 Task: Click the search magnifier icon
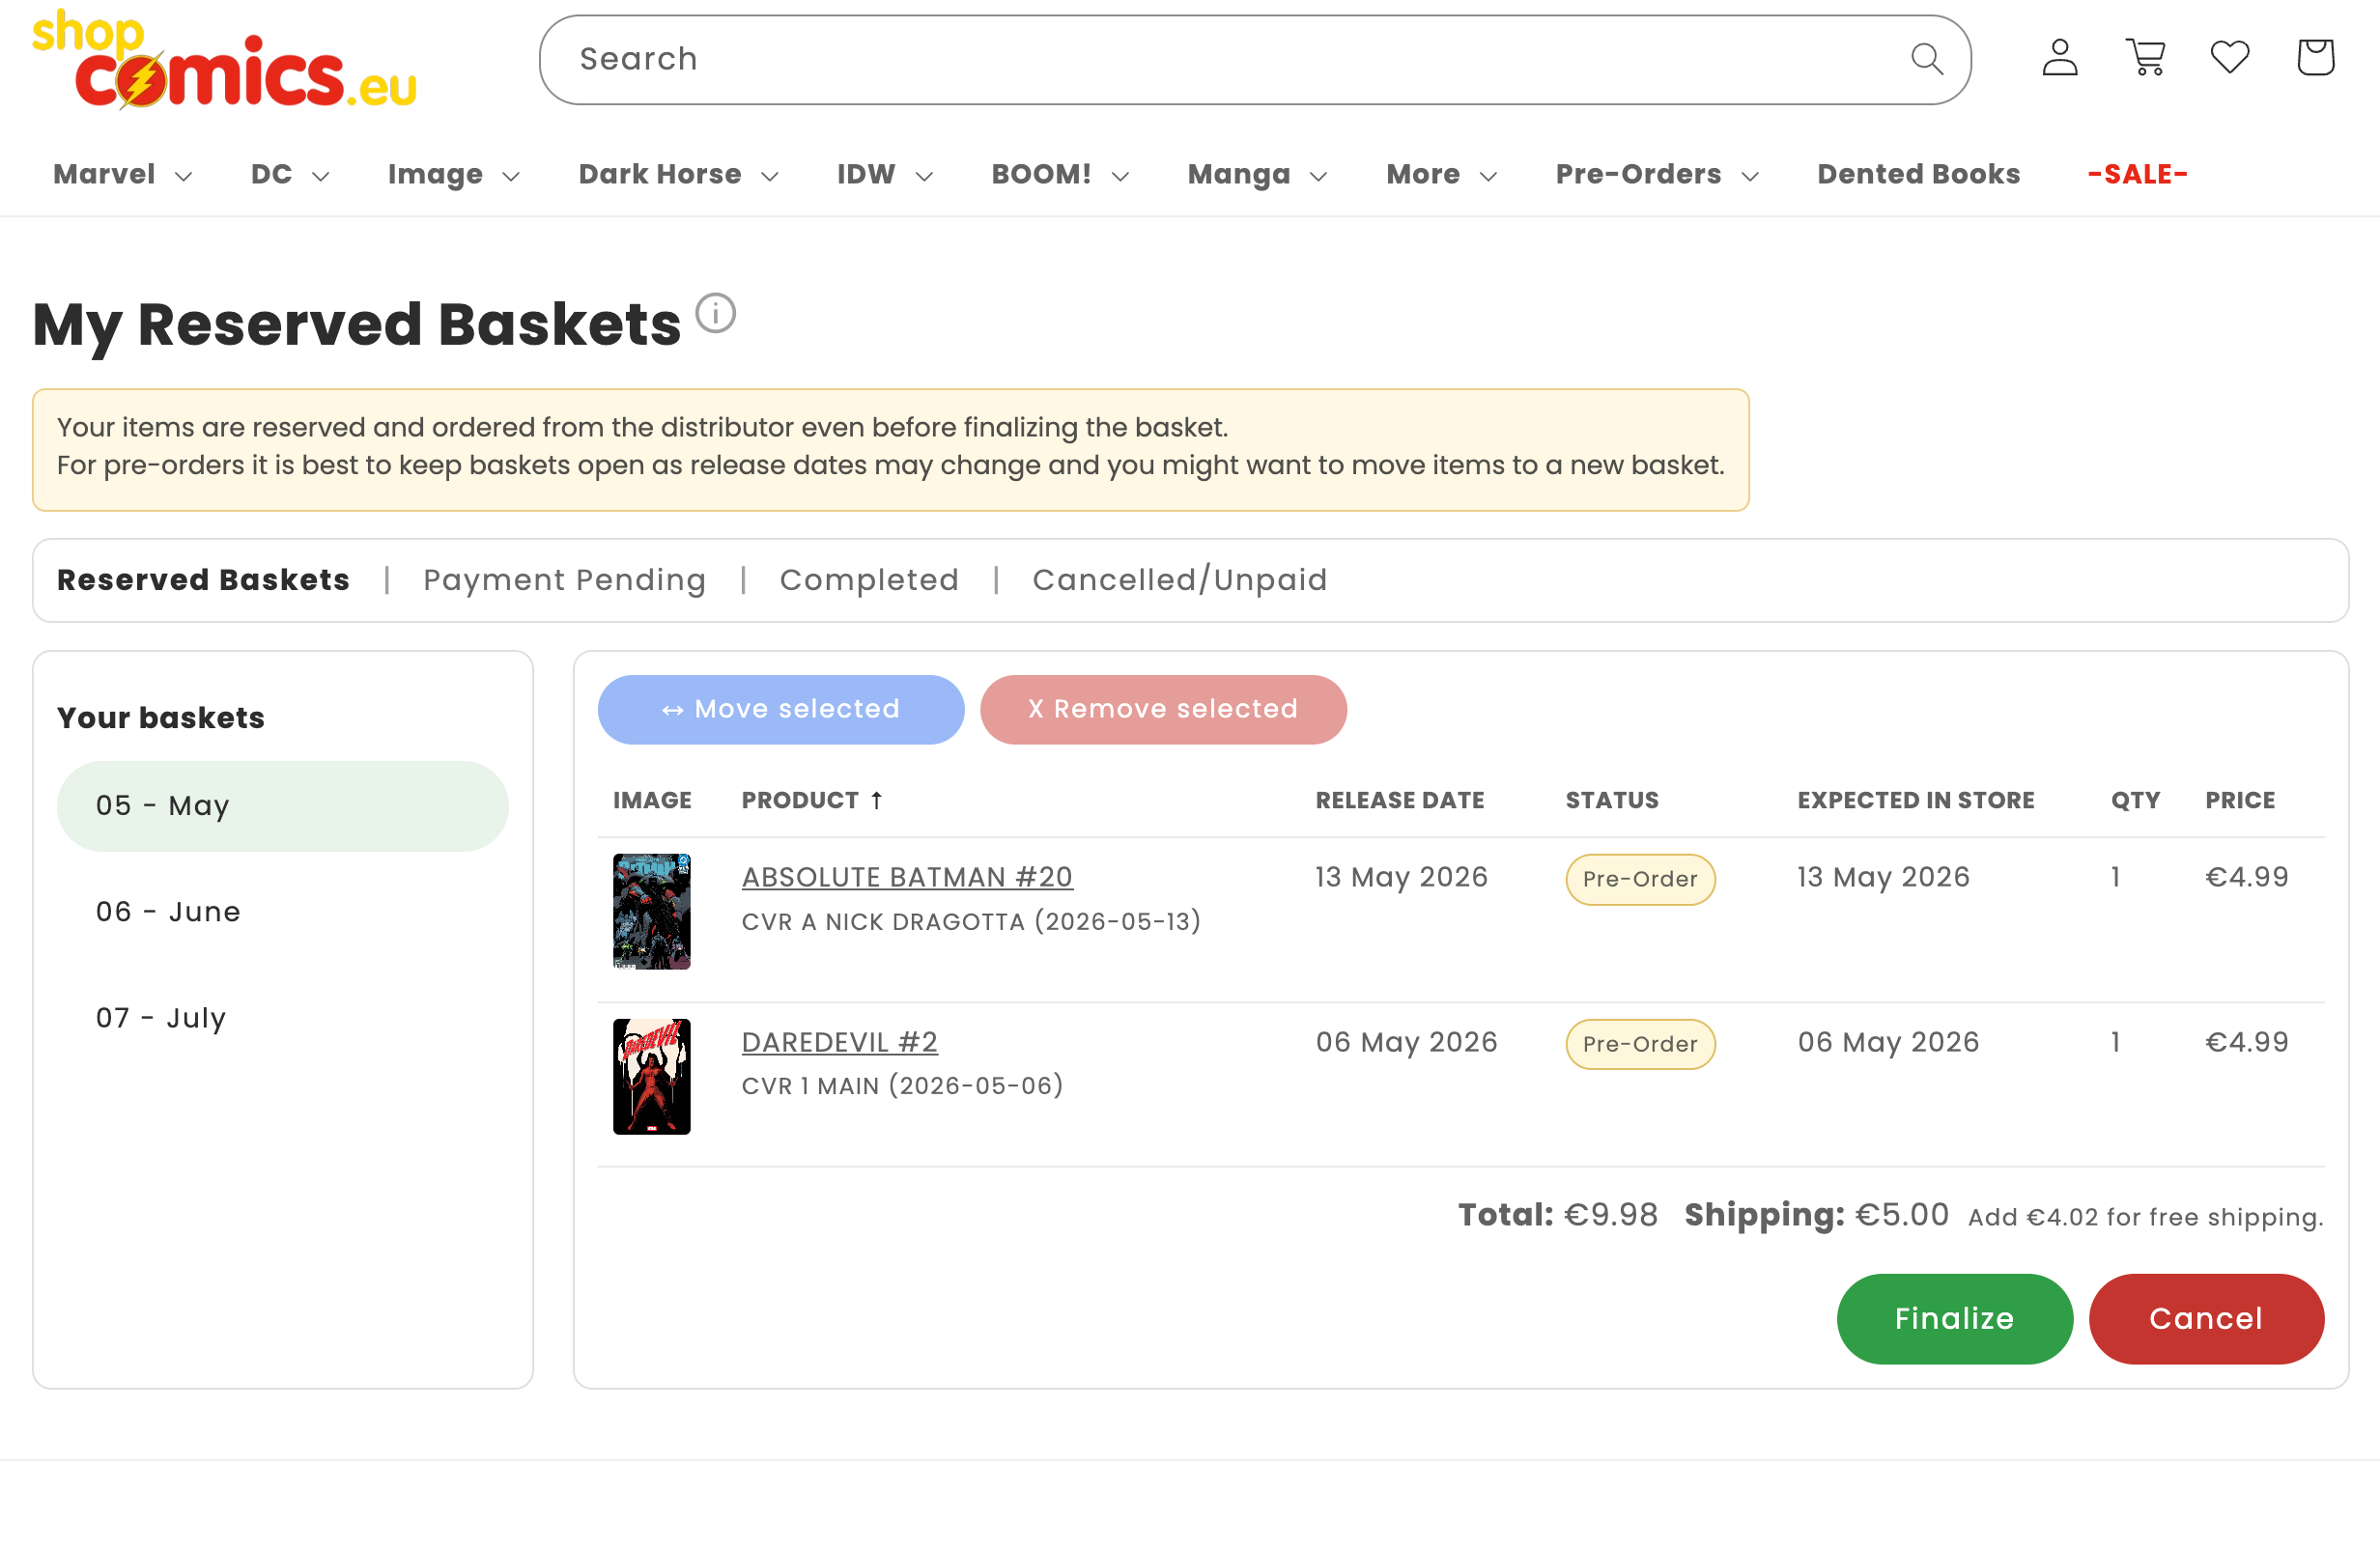[x=1926, y=59]
